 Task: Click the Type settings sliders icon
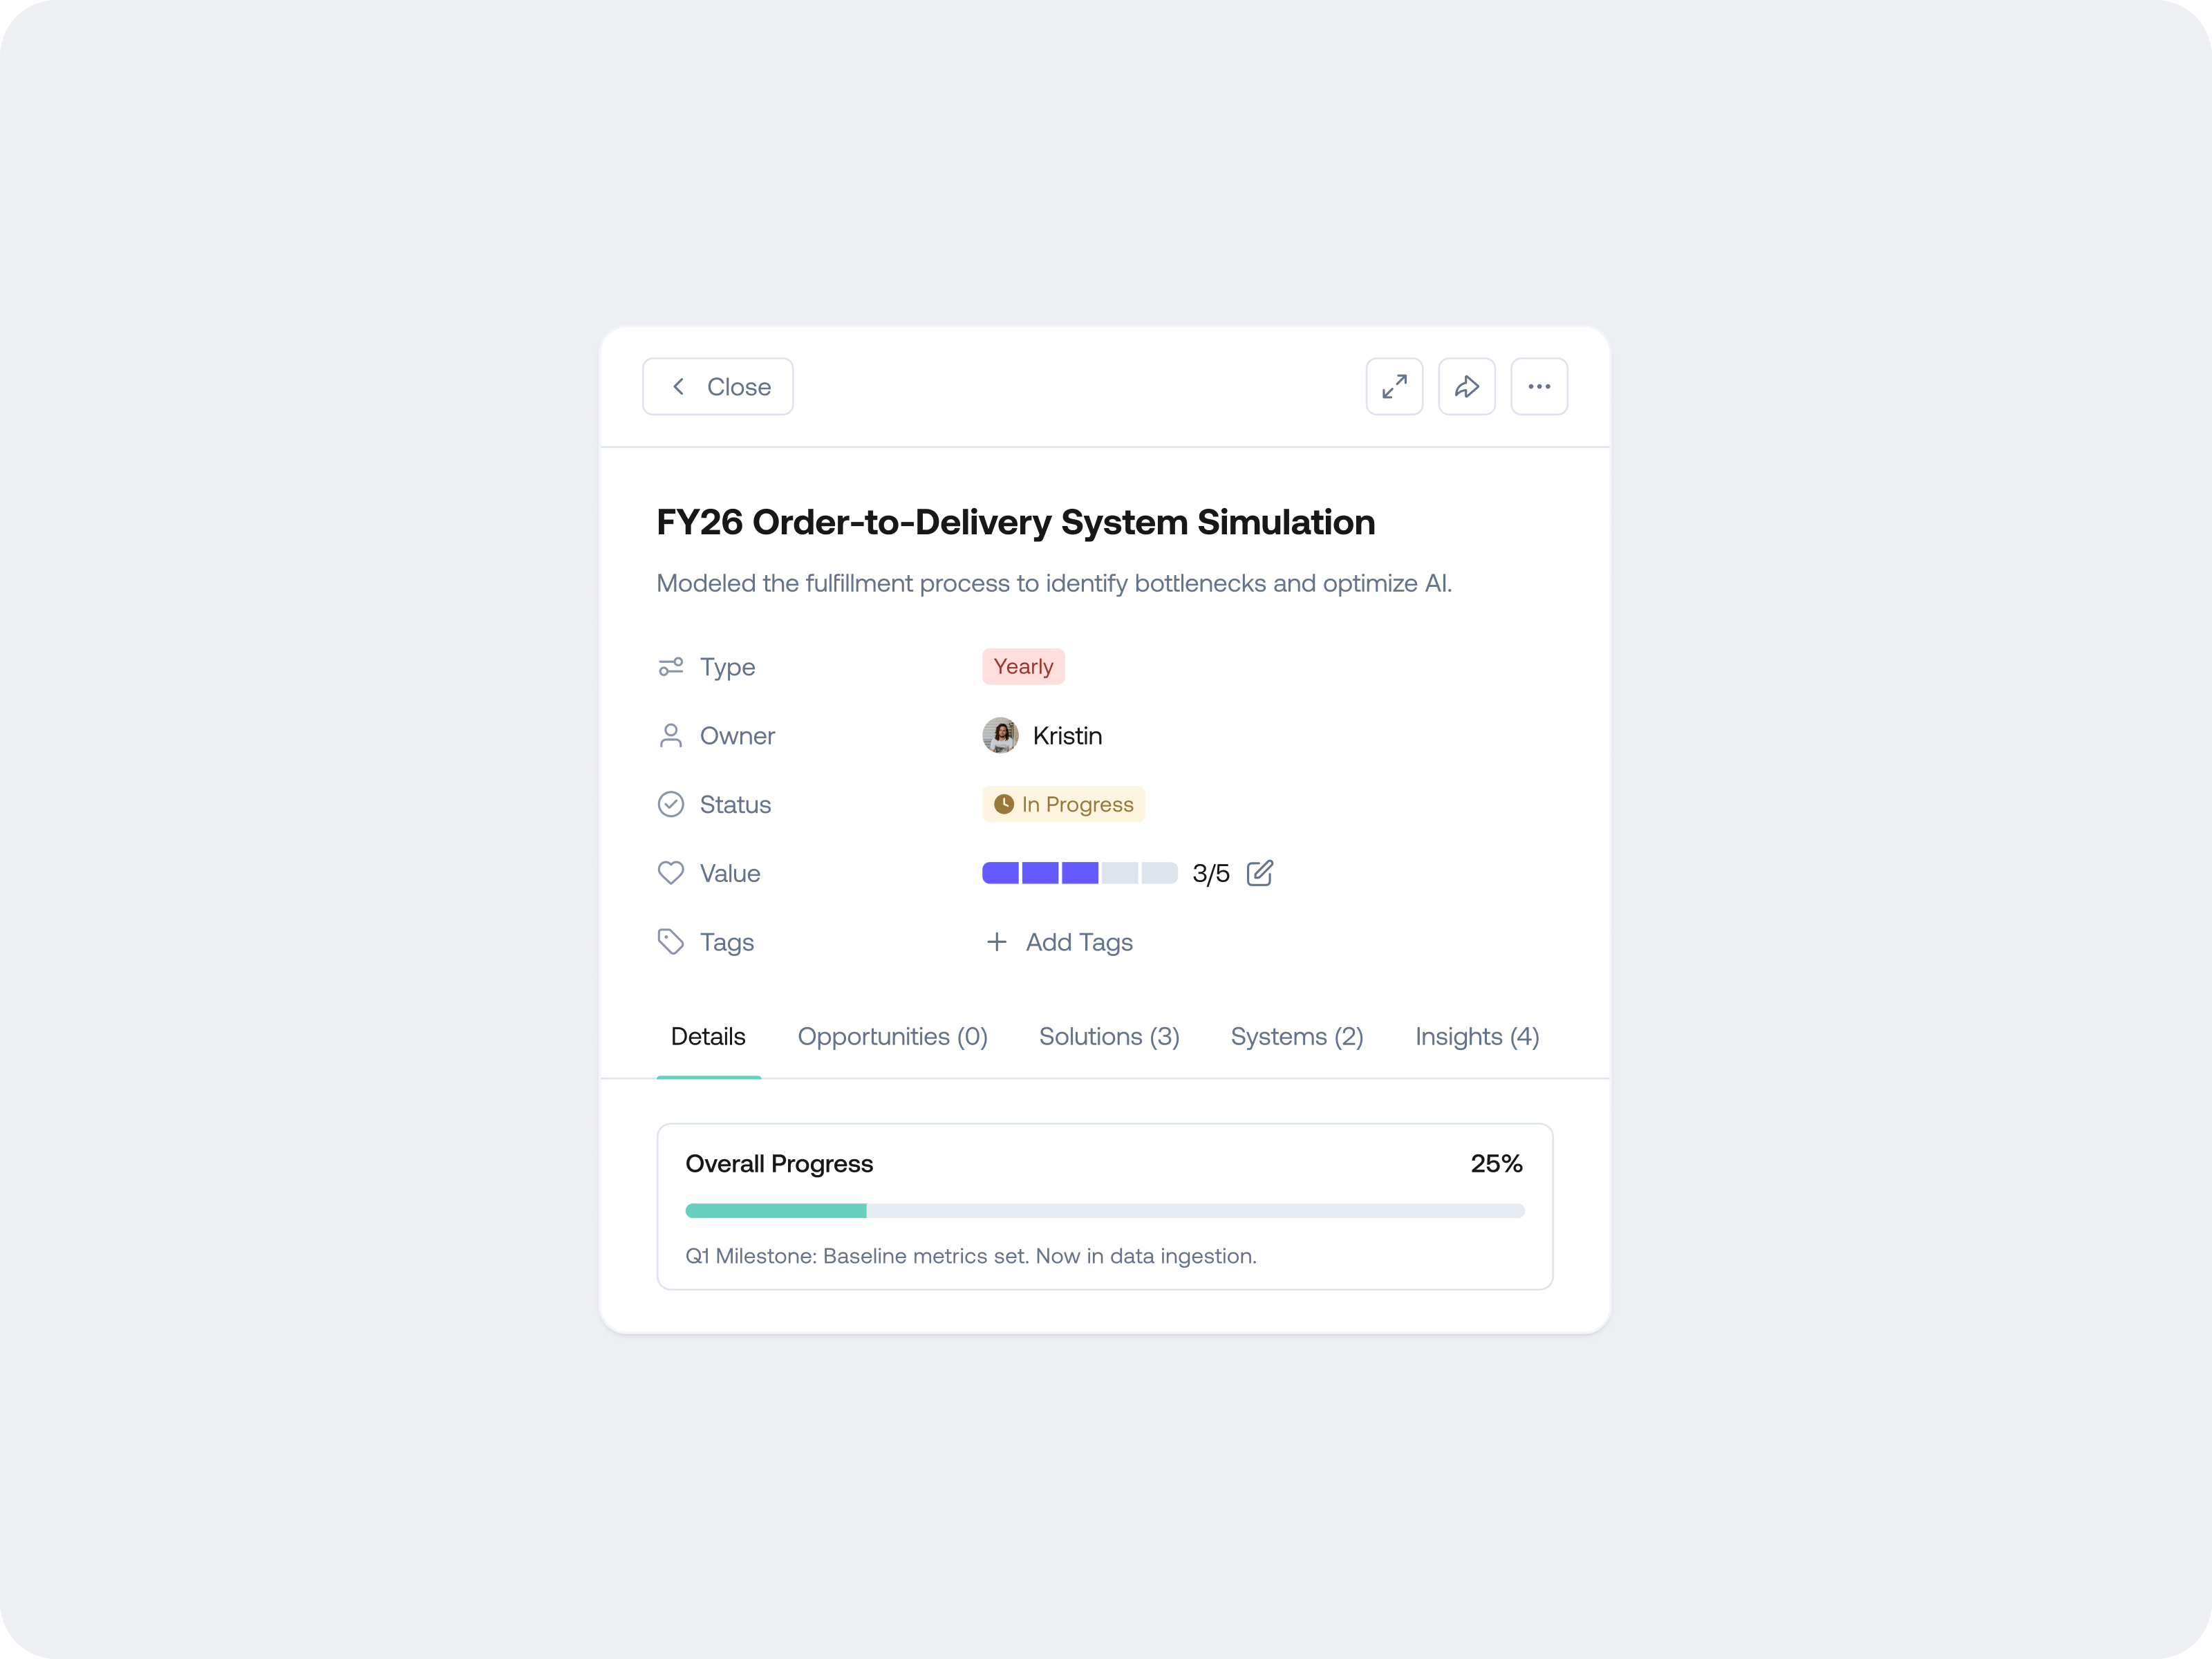click(x=671, y=666)
